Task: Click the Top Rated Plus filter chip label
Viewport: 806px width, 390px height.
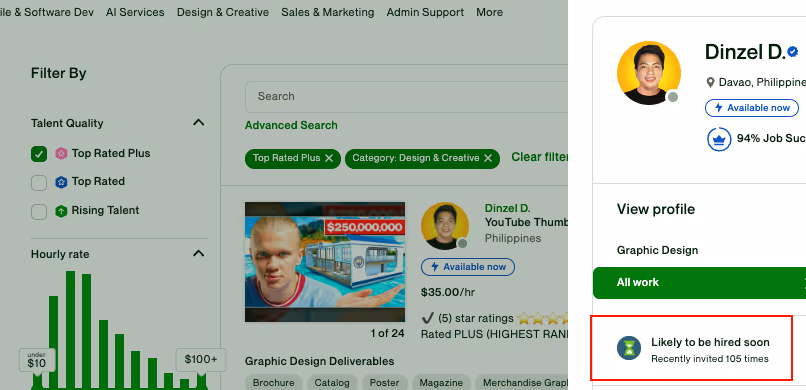Action: [286, 158]
